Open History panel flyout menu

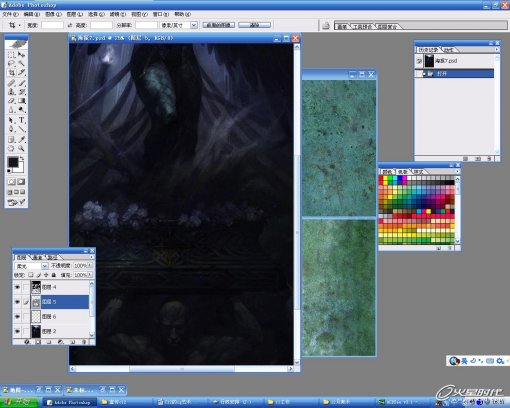click(x=497, y=49)
